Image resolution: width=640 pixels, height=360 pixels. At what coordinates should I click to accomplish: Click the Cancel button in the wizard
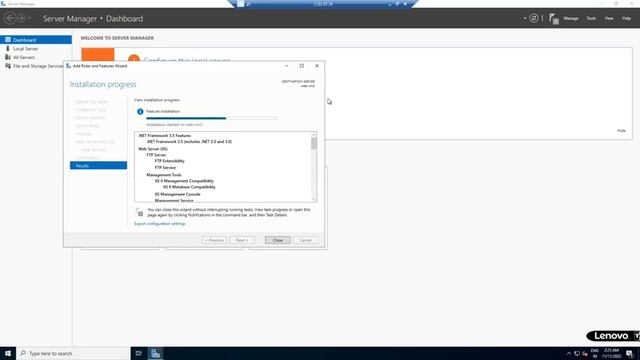pyautogui.click(x=305, y=240)
